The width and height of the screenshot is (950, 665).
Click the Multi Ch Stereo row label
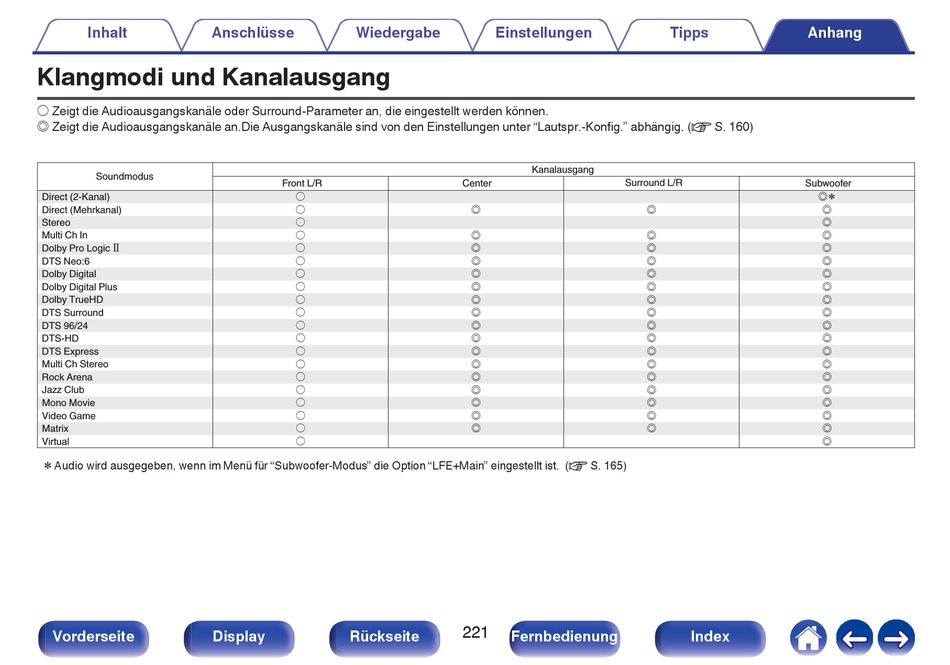pyautogui.click(x=75, y=365)
